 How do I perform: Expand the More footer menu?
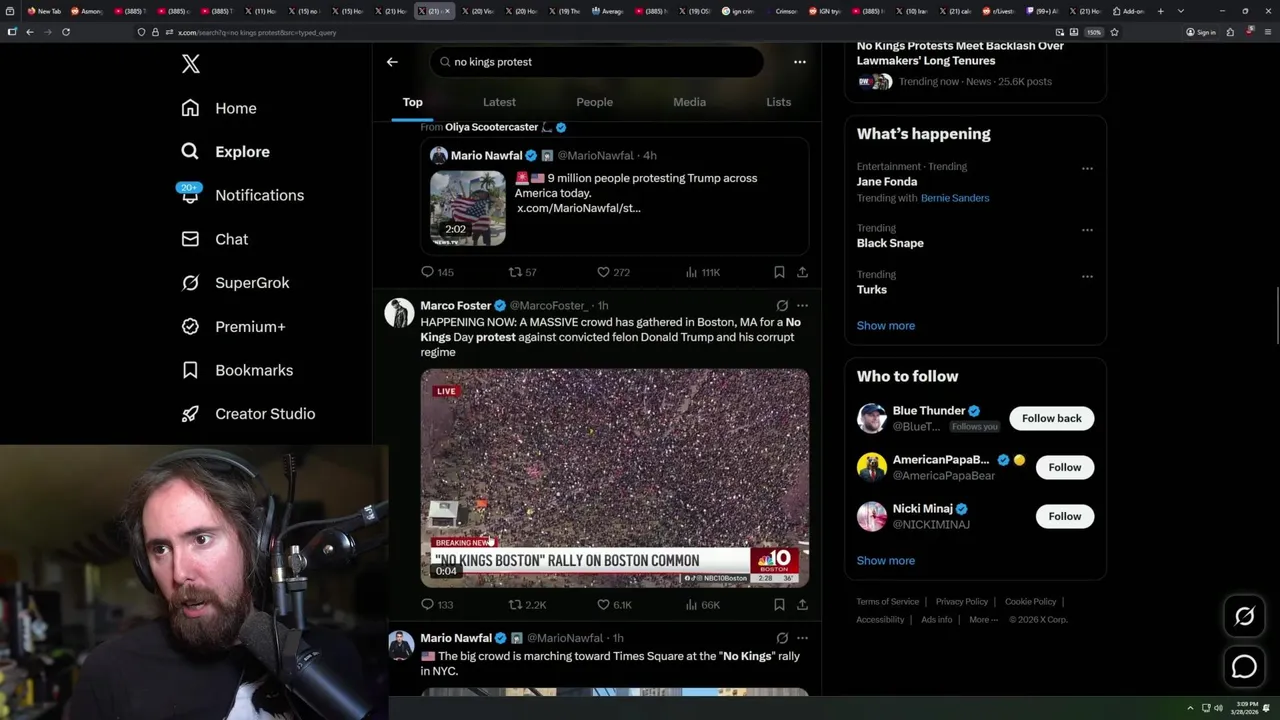click(983, 620)
